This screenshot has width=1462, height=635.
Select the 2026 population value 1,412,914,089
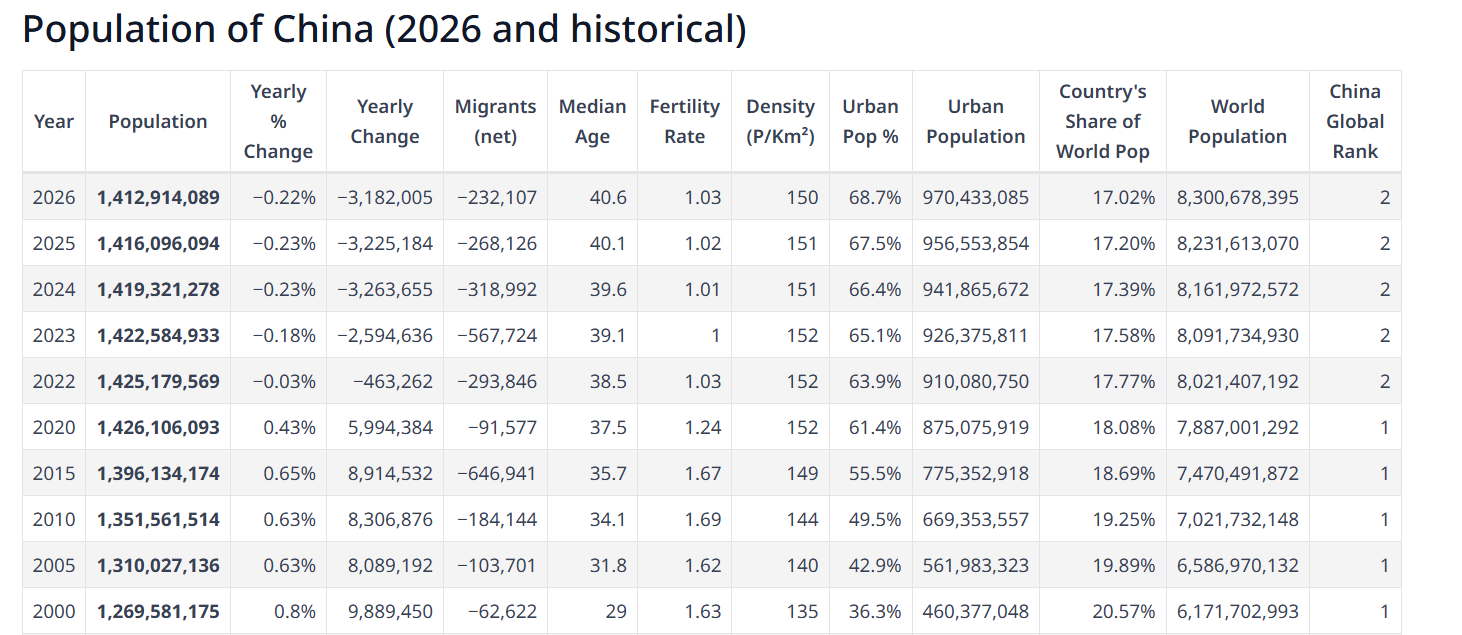pyautogui.click(x=158, y=197)
